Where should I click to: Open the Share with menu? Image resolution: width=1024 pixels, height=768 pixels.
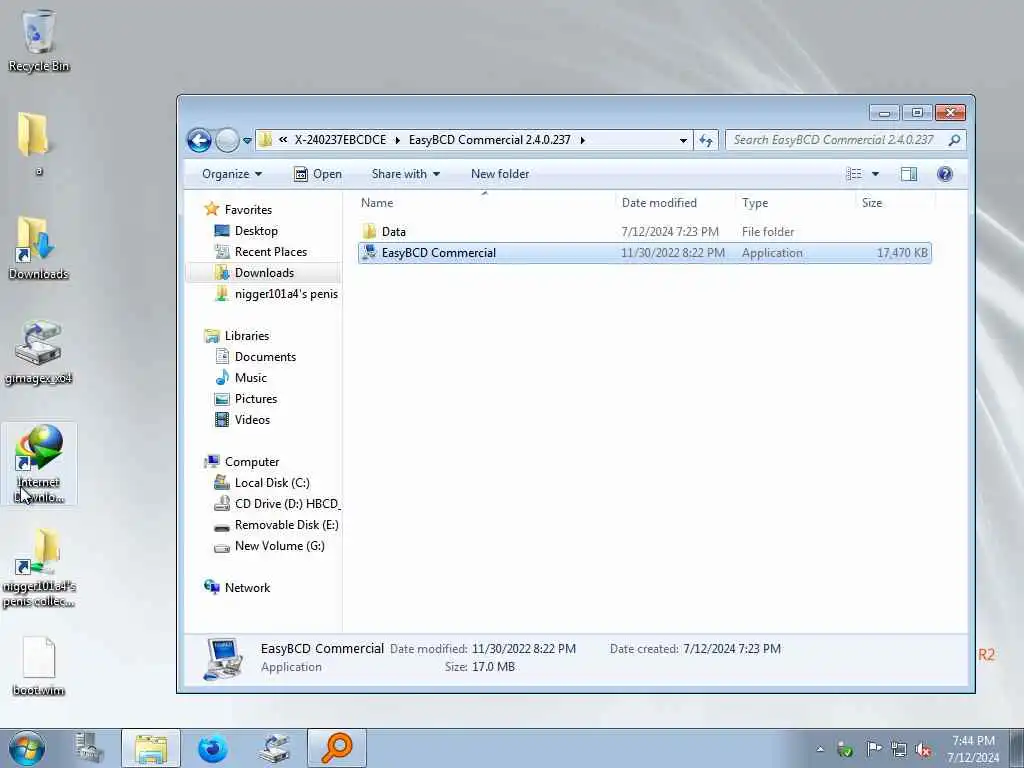406,174
